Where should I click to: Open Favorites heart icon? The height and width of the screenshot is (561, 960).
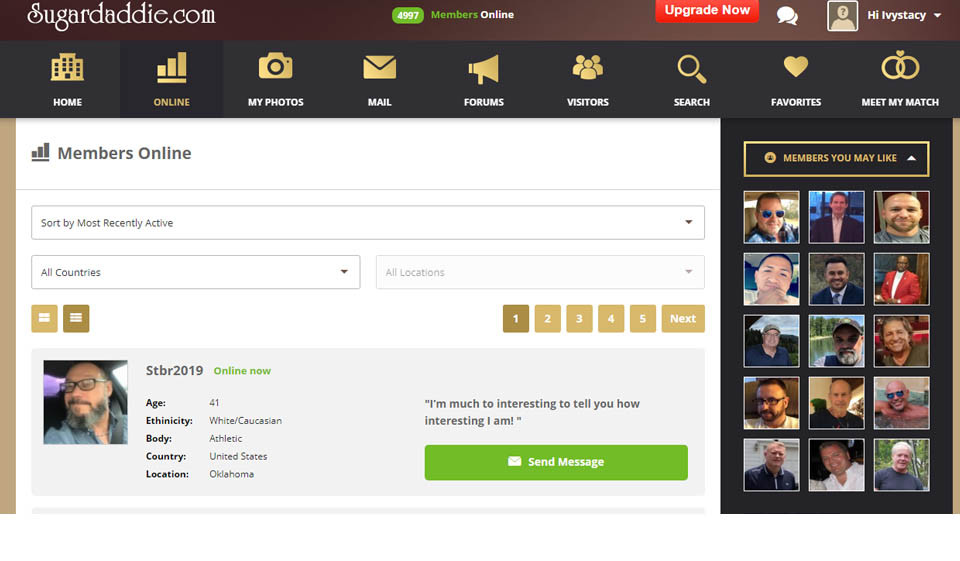pyautogui.click(x=795, y=68)
